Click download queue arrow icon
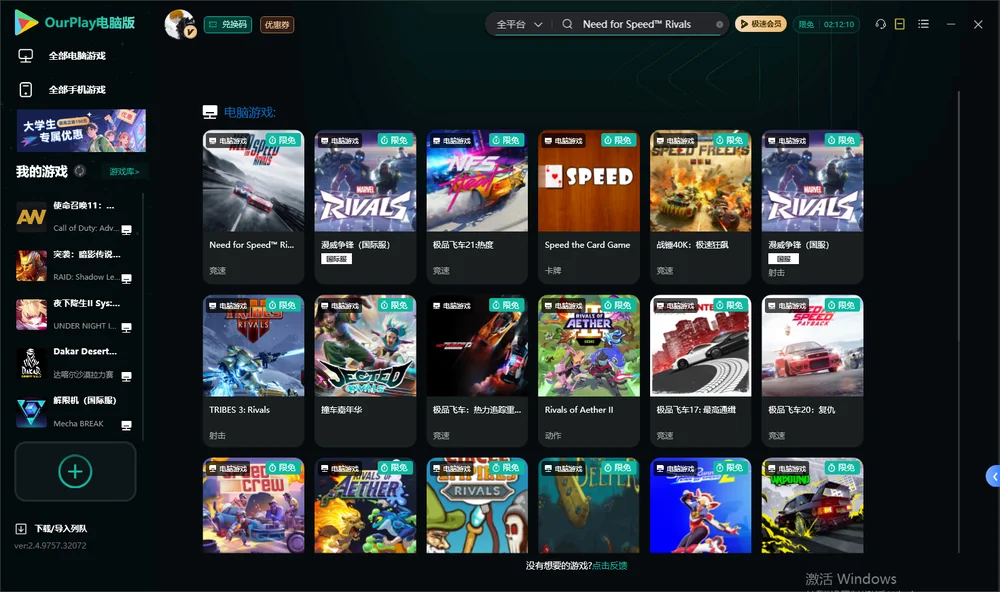This screenshot has width=1000, height=592. click(x=21, y=528)
